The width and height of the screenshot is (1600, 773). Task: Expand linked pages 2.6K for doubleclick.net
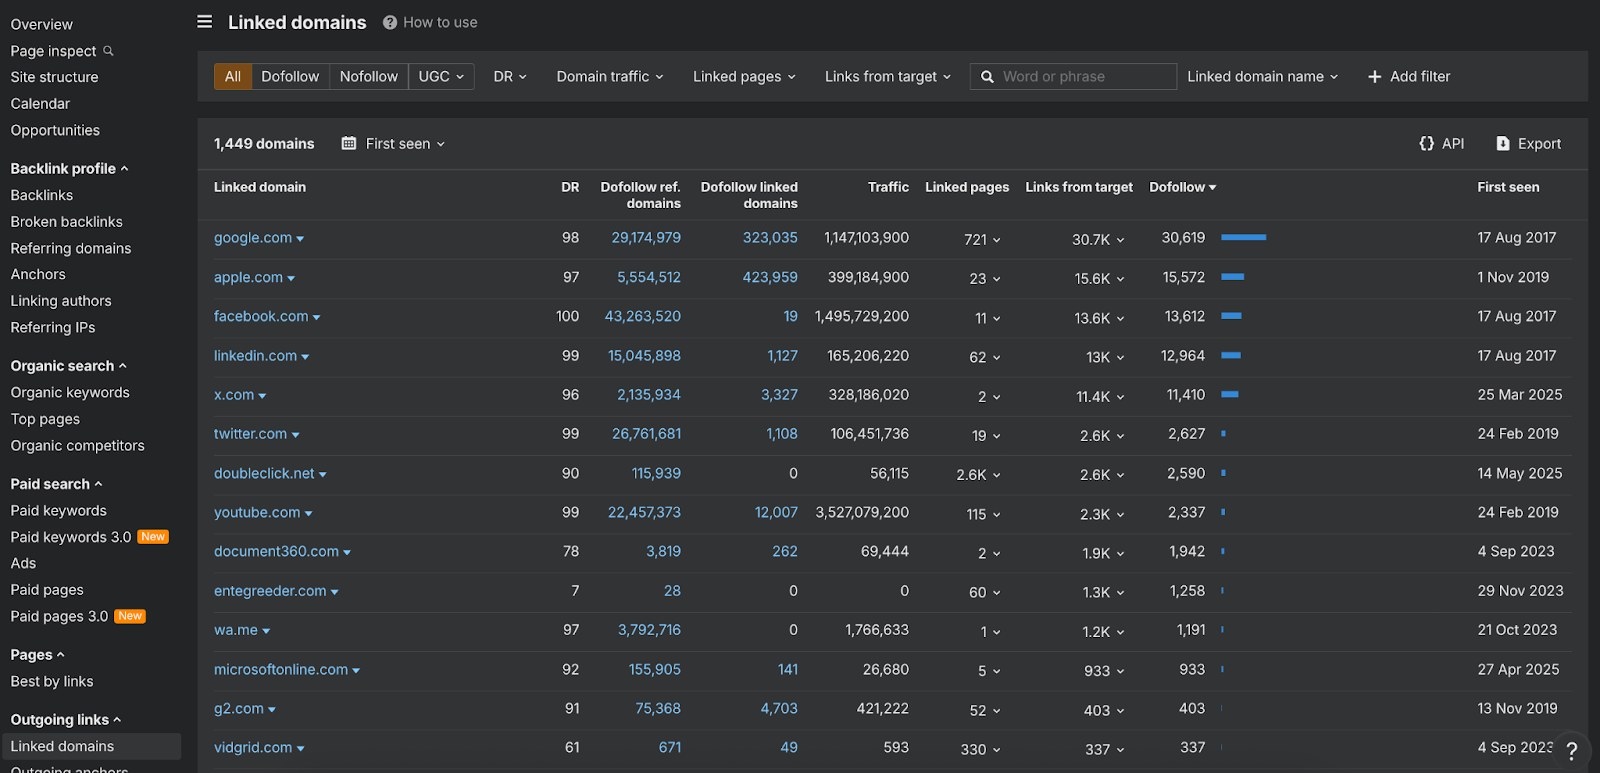click(x=978, y=475)
